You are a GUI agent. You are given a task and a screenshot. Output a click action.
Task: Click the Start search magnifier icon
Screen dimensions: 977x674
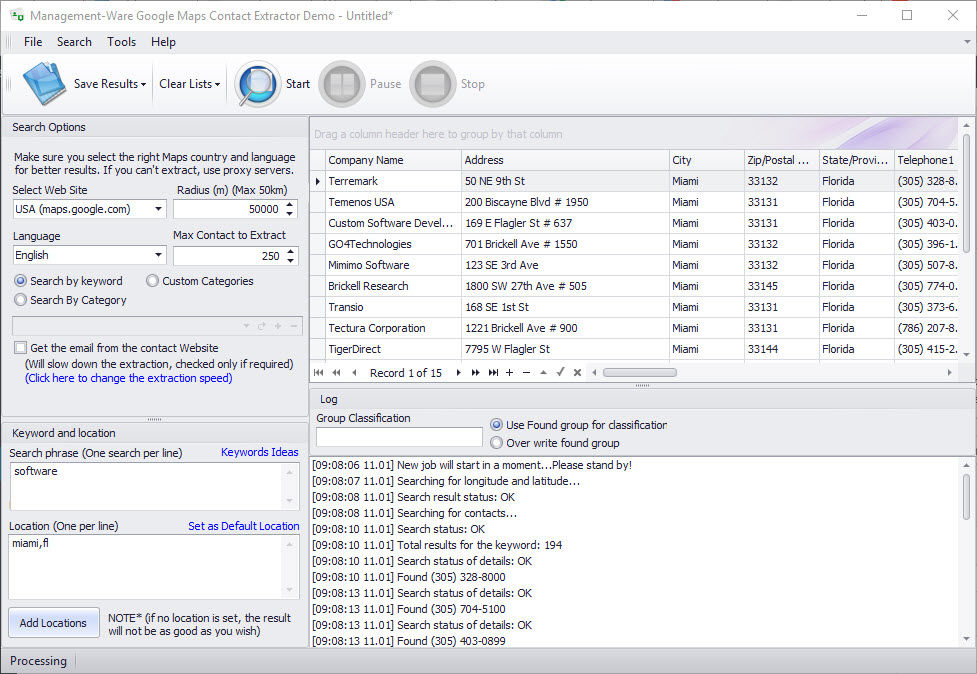coord(258,84)
